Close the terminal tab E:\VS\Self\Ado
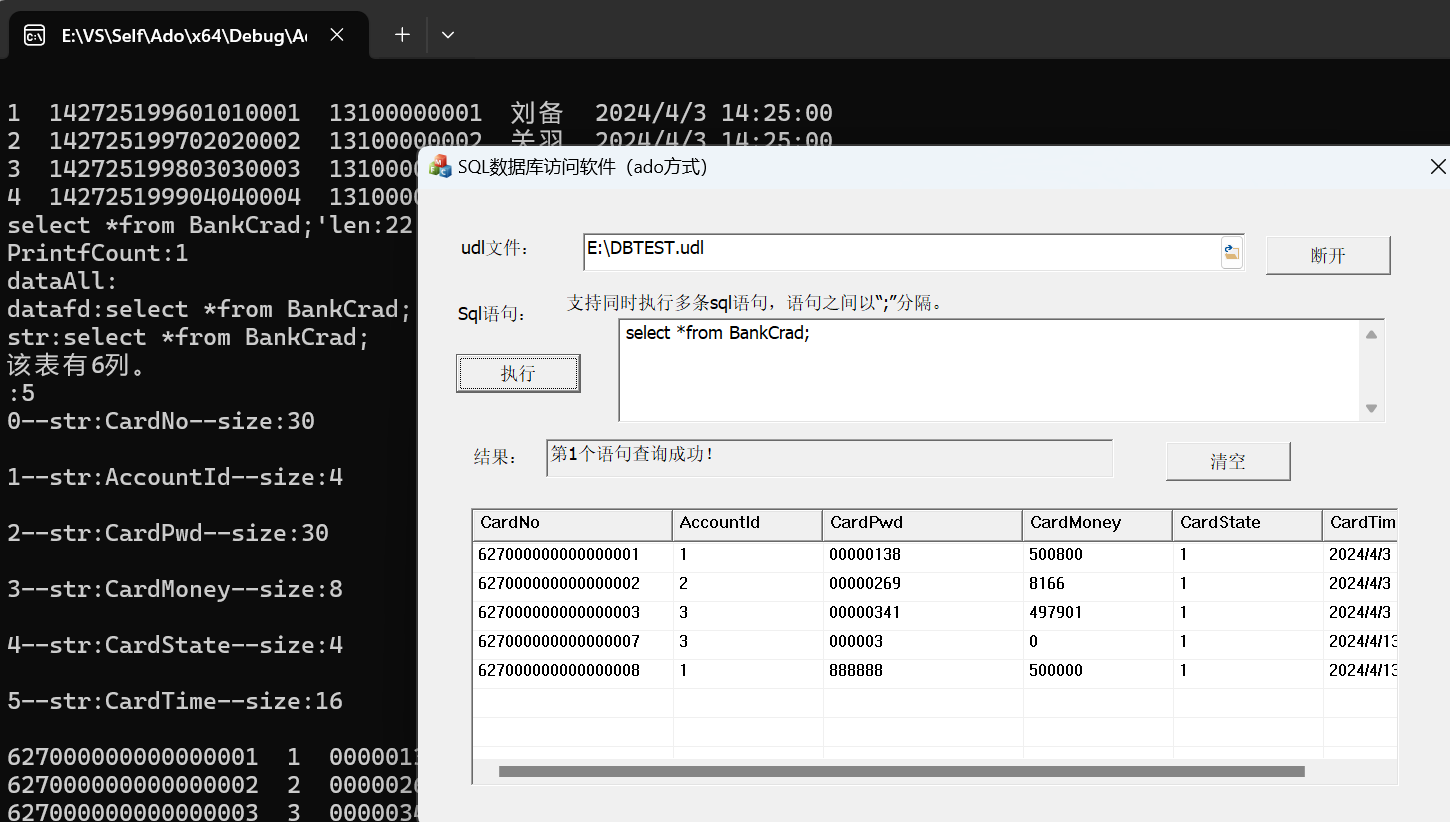Viewport: 1450px width, 822px height. 337,35
